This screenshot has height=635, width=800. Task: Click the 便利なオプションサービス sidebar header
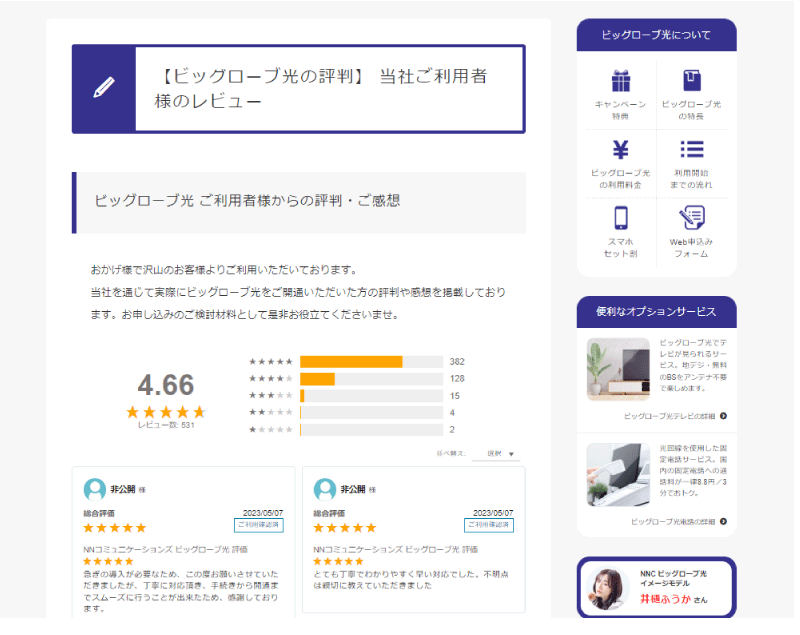point(657,312)
